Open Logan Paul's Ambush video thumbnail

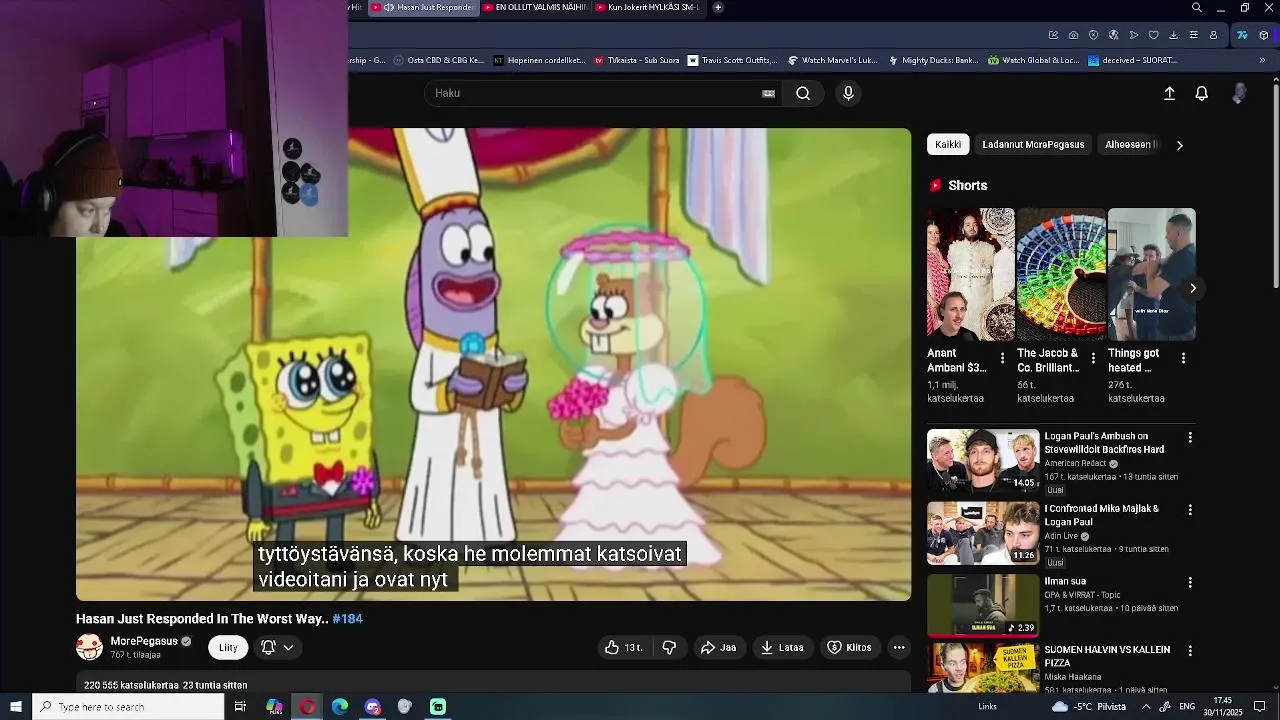983,461
